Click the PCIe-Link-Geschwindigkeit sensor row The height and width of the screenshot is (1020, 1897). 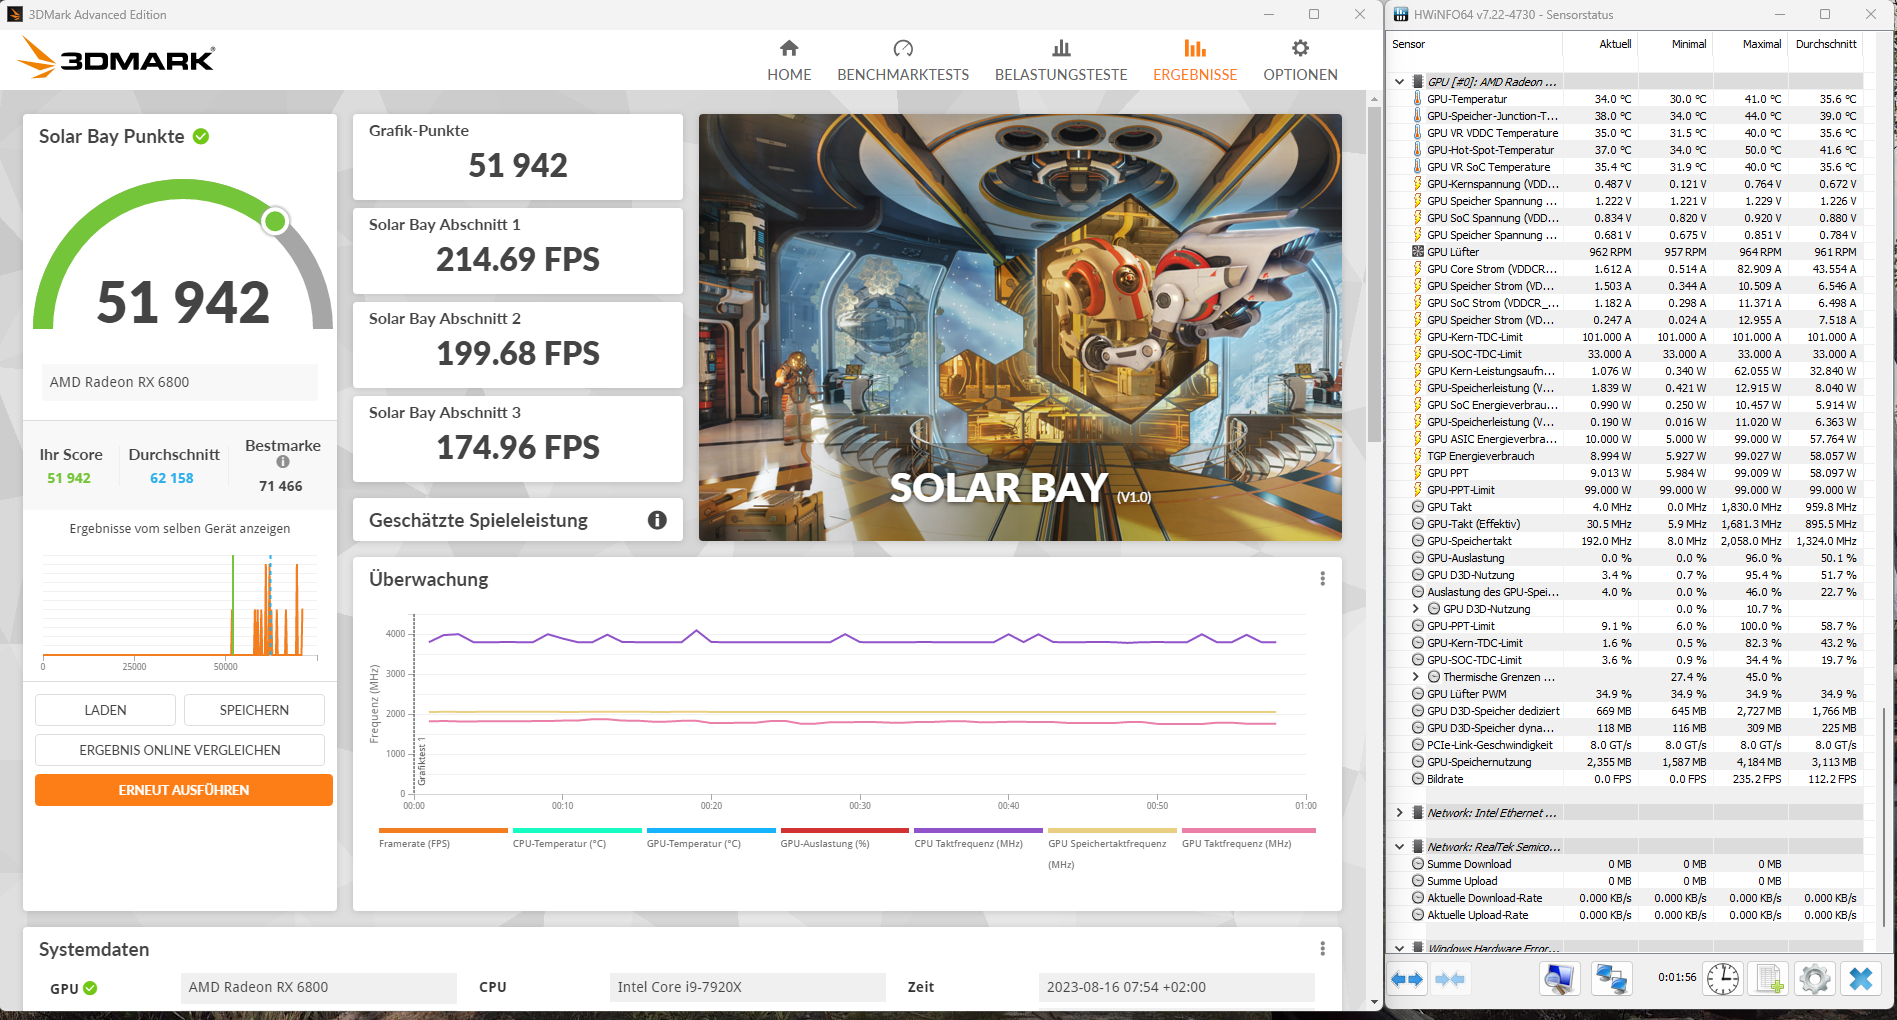(x=1635, y=745)
